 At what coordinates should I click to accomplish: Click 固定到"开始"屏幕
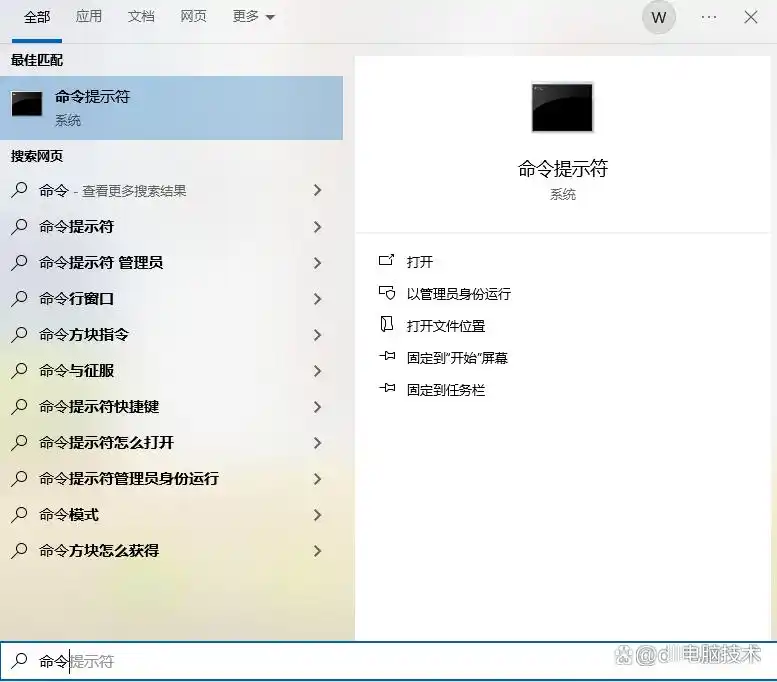pyautogui.click(x=457, y=358)
